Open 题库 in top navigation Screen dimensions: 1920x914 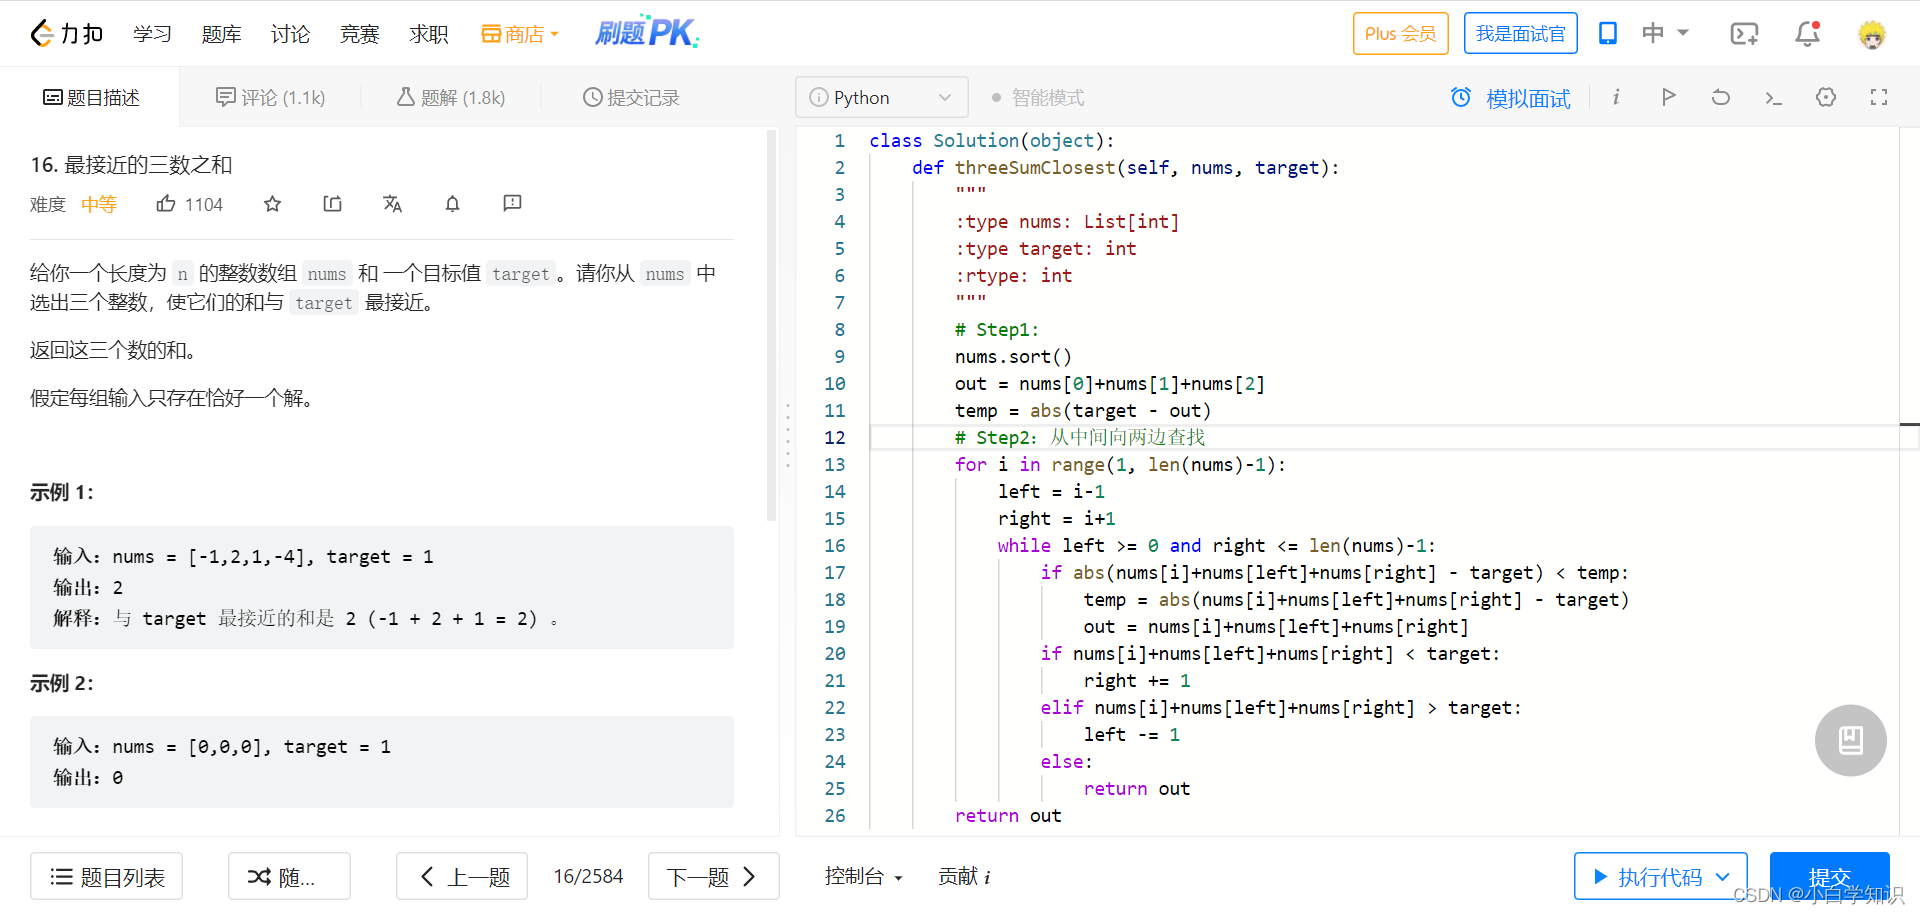tap(221, 34)
